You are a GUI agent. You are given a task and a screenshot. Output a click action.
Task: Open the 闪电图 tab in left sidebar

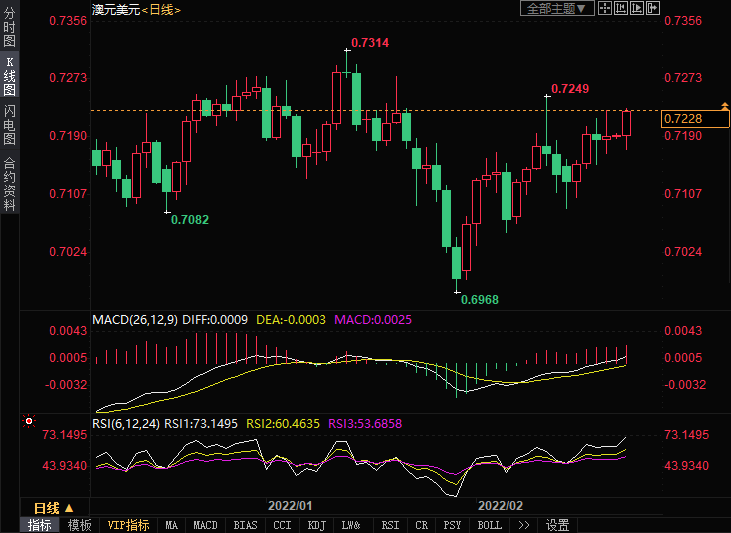(x=9, y=124)
